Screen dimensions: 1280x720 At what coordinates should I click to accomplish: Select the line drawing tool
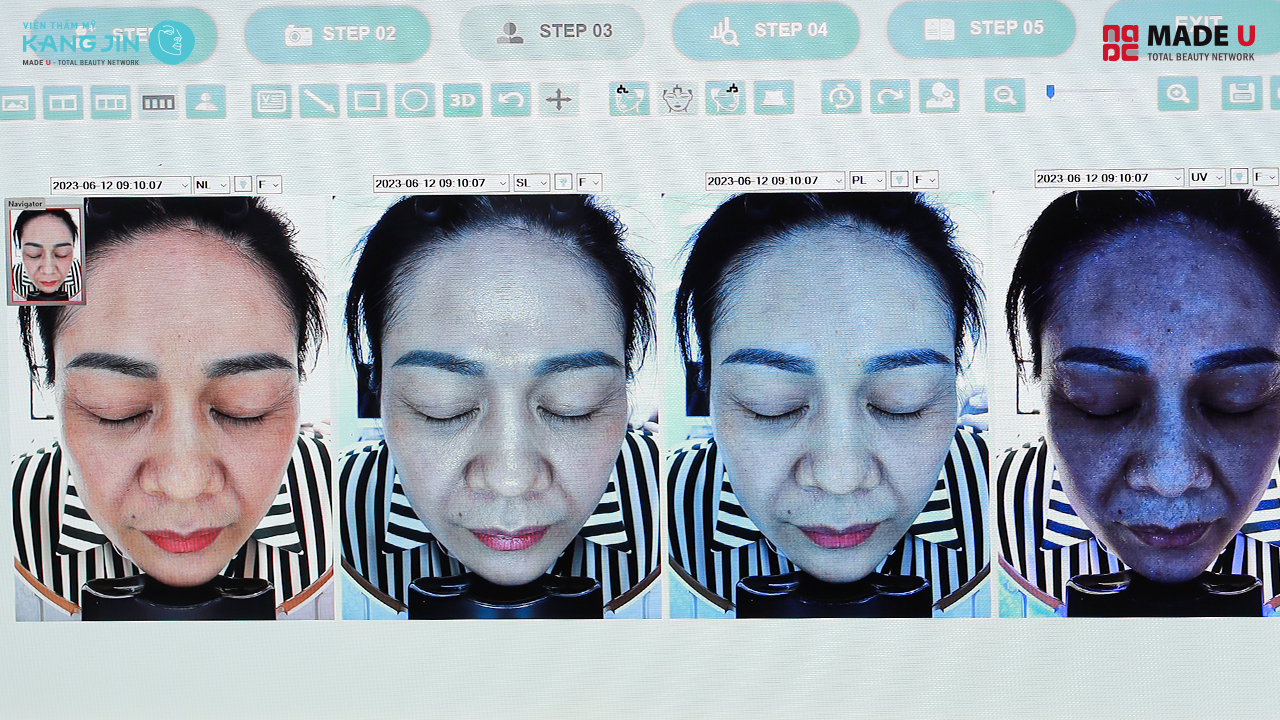(x=318, y=100)
